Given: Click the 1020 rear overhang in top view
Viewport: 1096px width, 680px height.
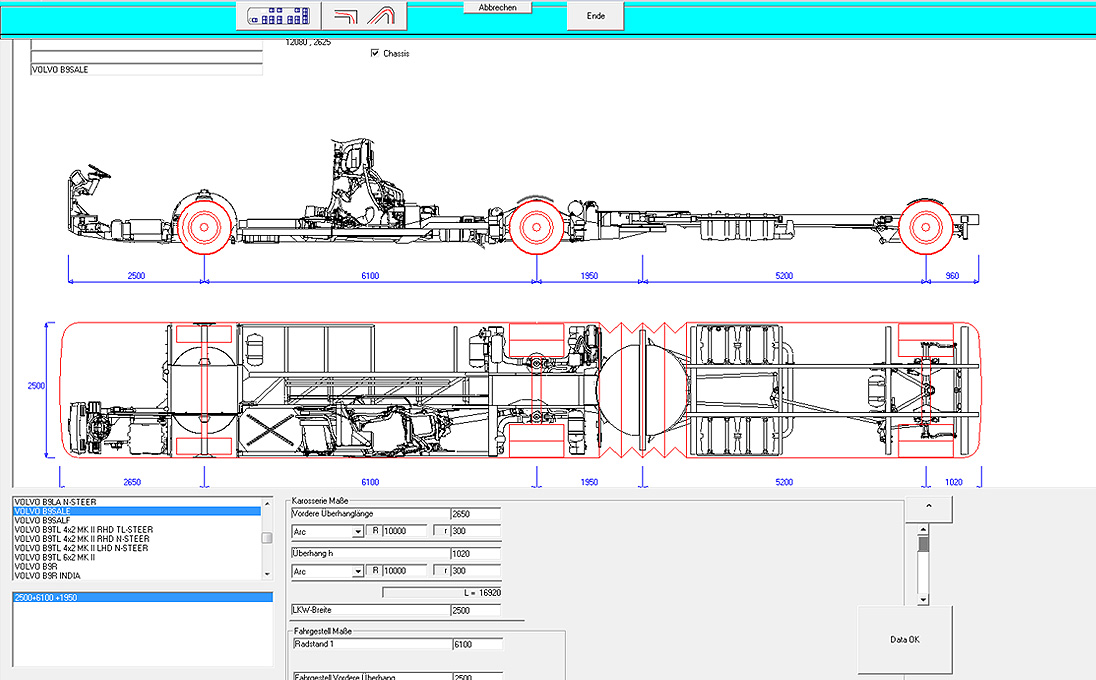Looking at the screenshot, I should (x=953, y=482).
